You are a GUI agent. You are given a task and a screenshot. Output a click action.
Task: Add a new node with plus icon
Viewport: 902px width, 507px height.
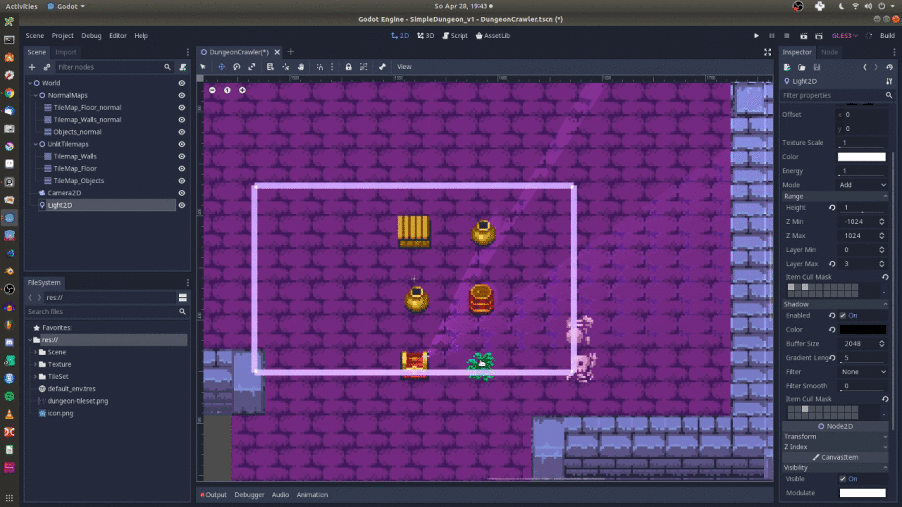[32, 67]
